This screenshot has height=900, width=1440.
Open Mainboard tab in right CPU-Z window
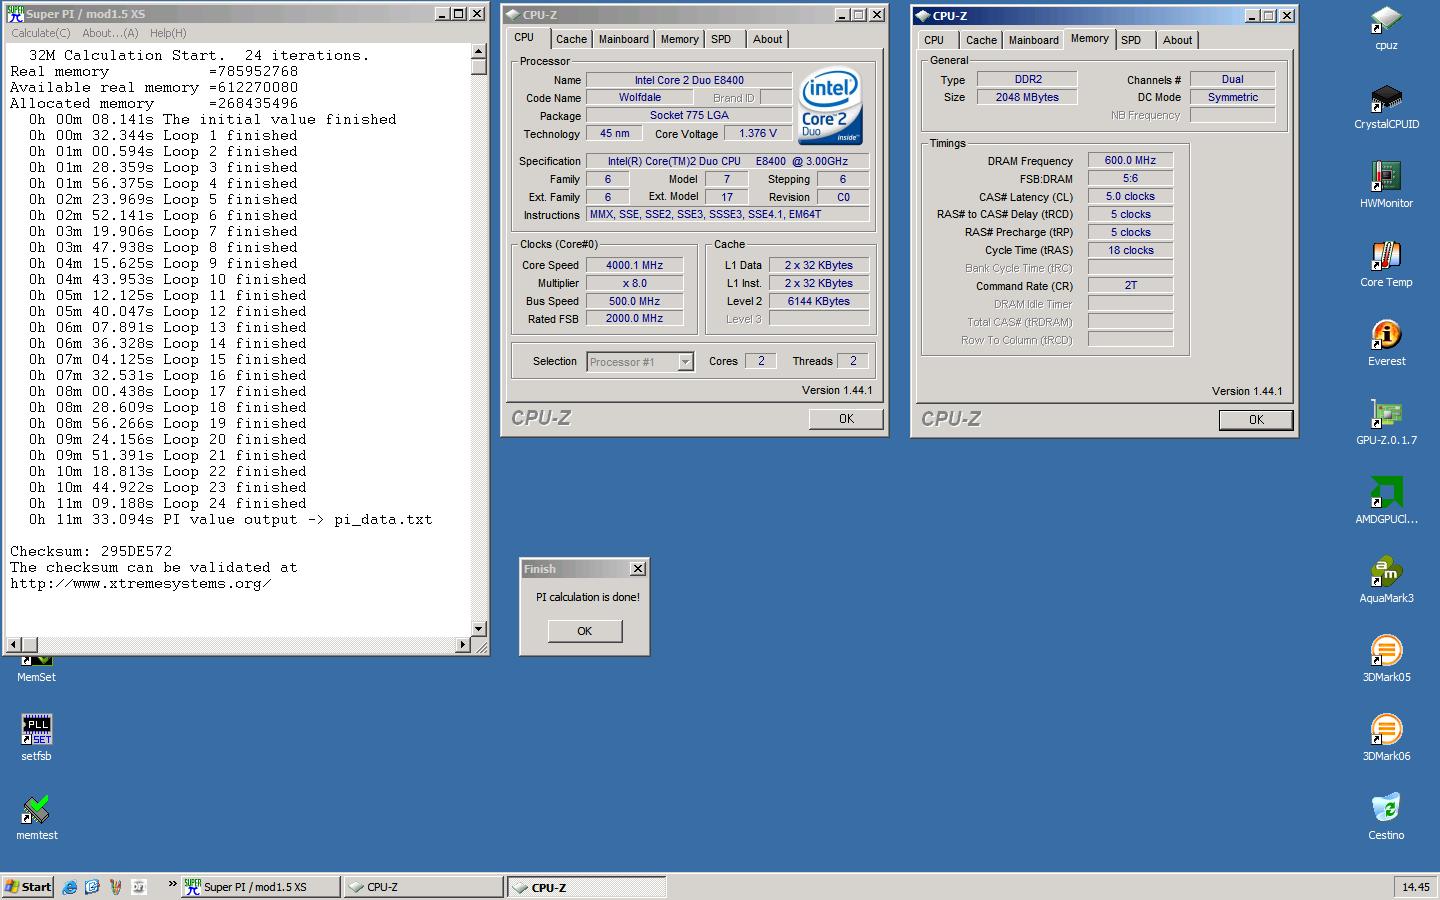click(1034, 40)
